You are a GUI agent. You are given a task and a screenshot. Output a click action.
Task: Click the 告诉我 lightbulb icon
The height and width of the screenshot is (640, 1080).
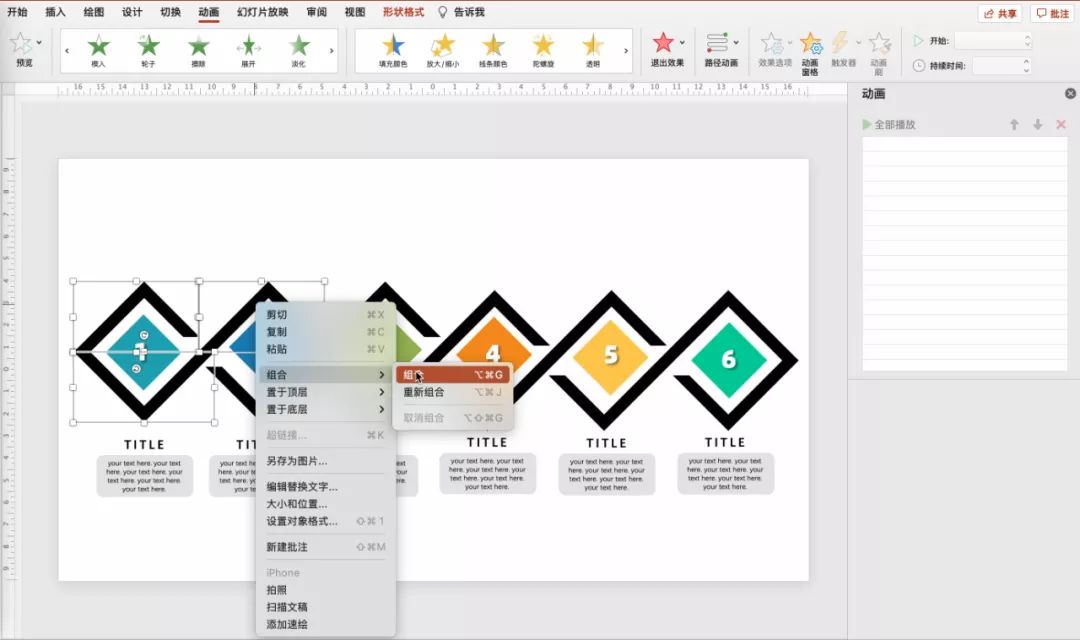(x=442, y=12)
